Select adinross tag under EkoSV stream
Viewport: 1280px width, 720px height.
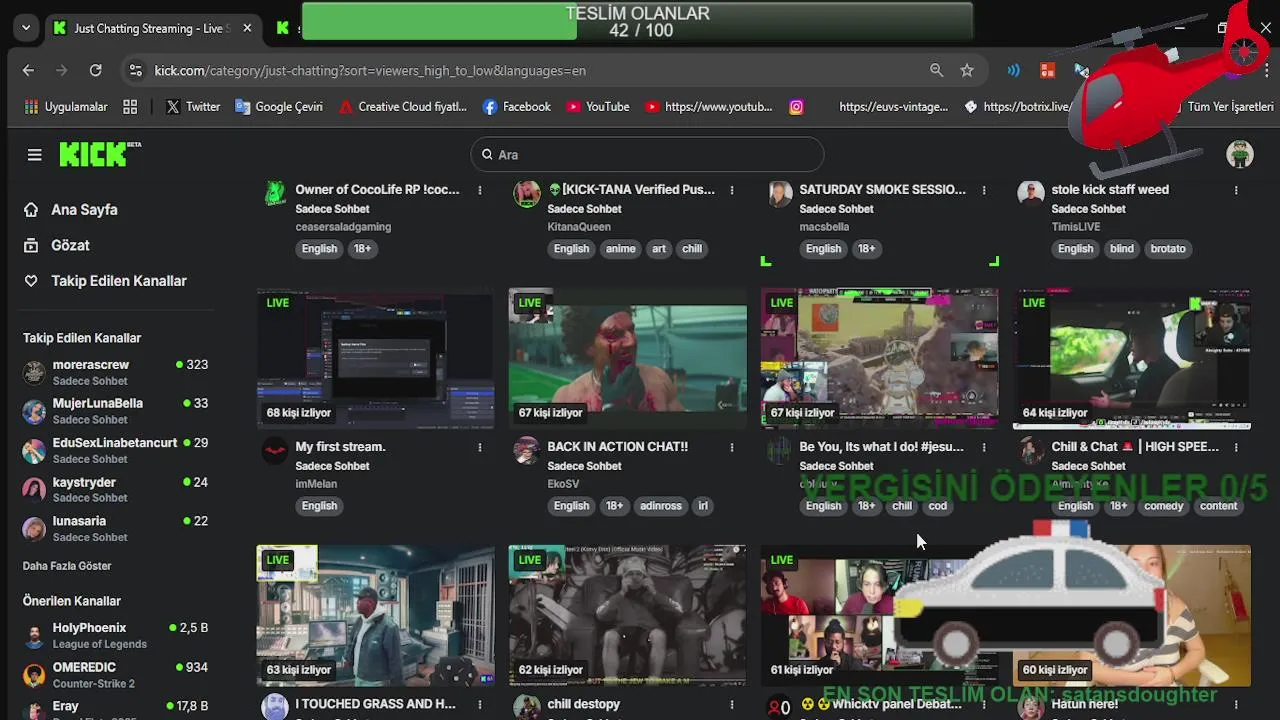click(661, 506)
